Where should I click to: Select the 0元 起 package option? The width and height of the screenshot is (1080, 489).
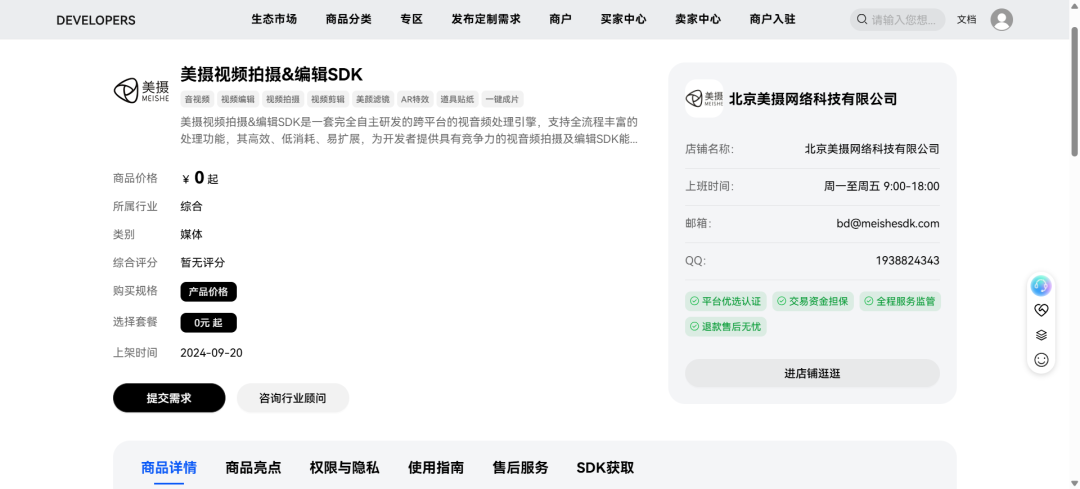tap(209, 322)
